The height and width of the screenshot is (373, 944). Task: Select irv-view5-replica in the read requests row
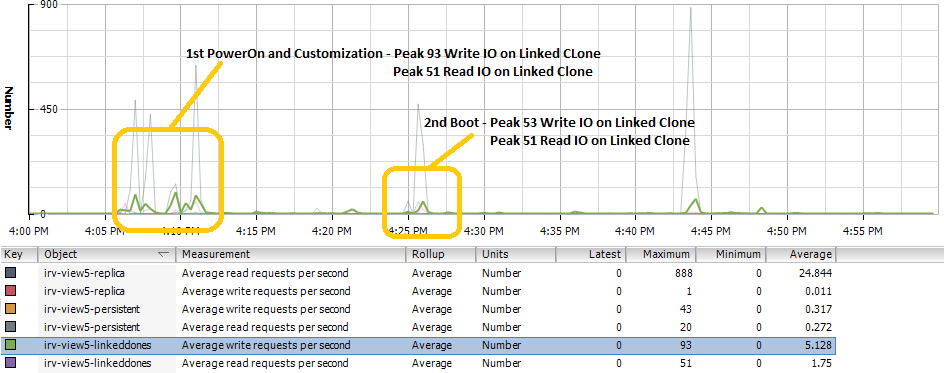click(x=84, y=273)
